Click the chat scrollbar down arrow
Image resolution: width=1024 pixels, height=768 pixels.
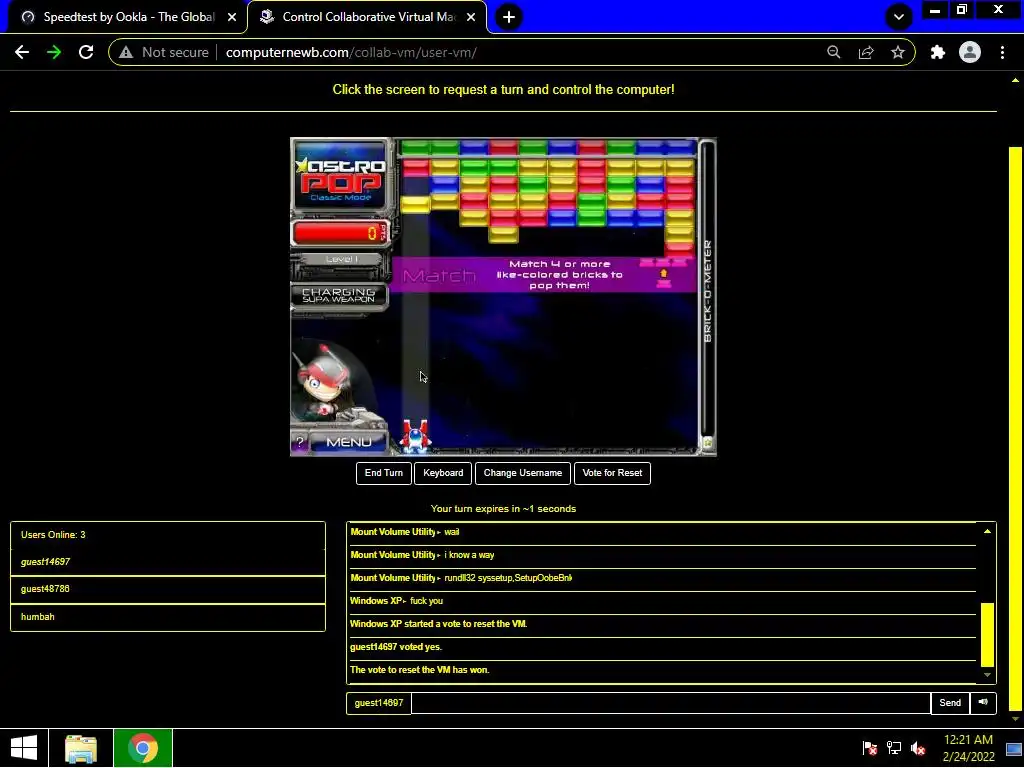(987, 675)
